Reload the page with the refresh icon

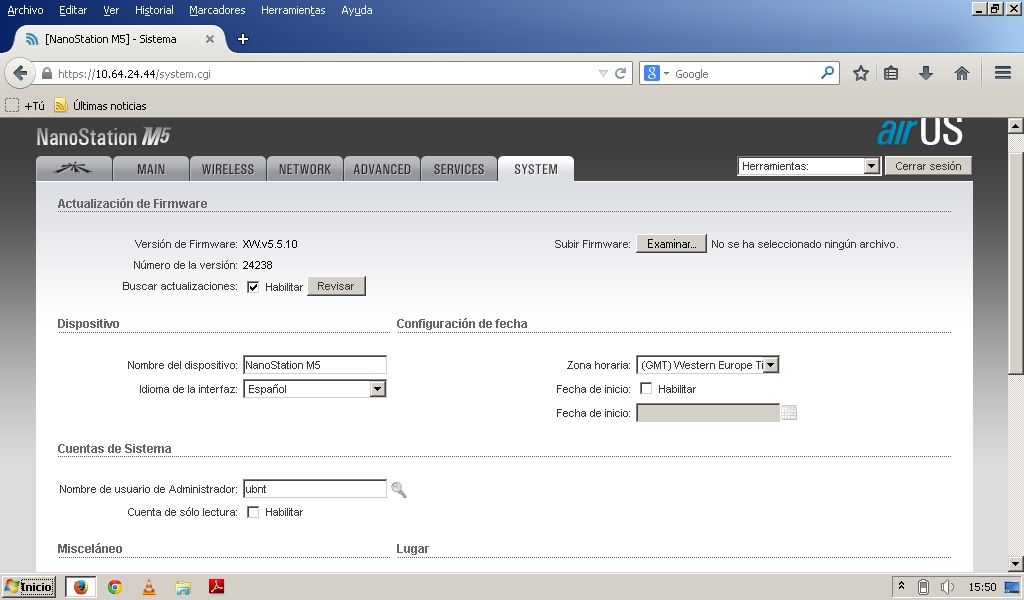coord(621,73)
